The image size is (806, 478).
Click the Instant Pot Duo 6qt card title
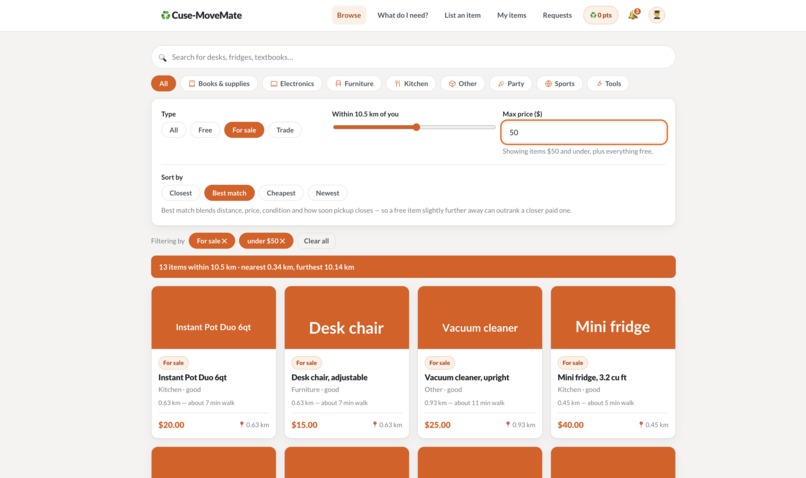point(192,377)
